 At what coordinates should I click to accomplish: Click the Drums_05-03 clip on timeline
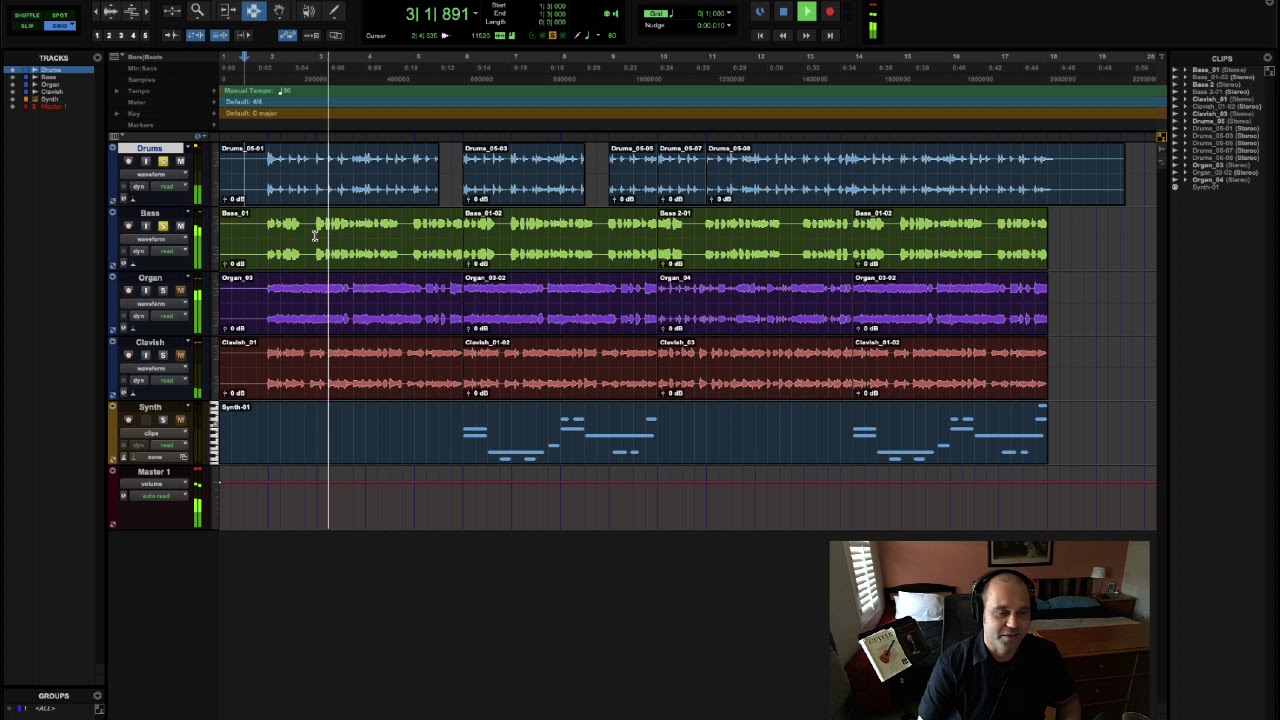[x=523, y=174]
